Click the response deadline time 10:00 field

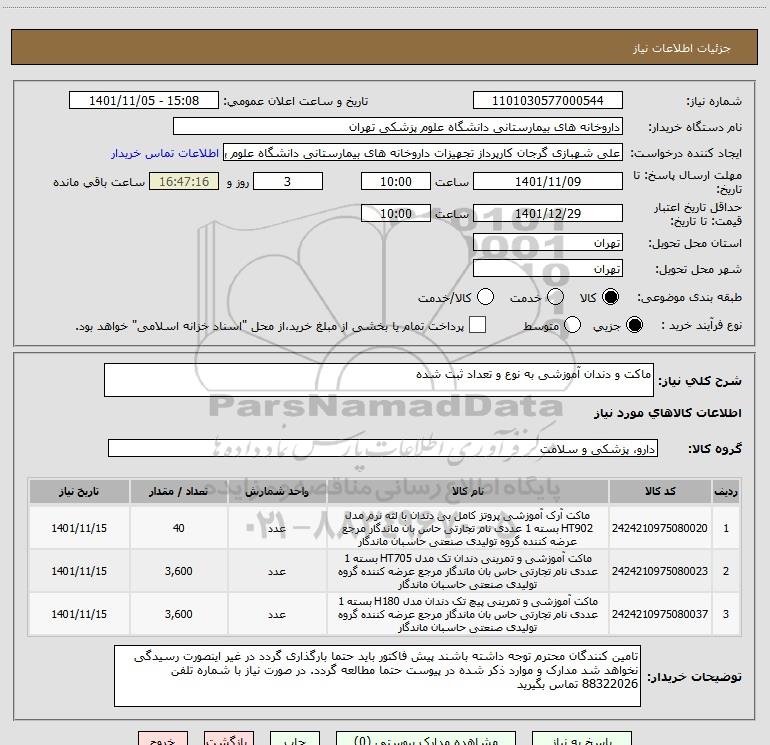point(396,181)
